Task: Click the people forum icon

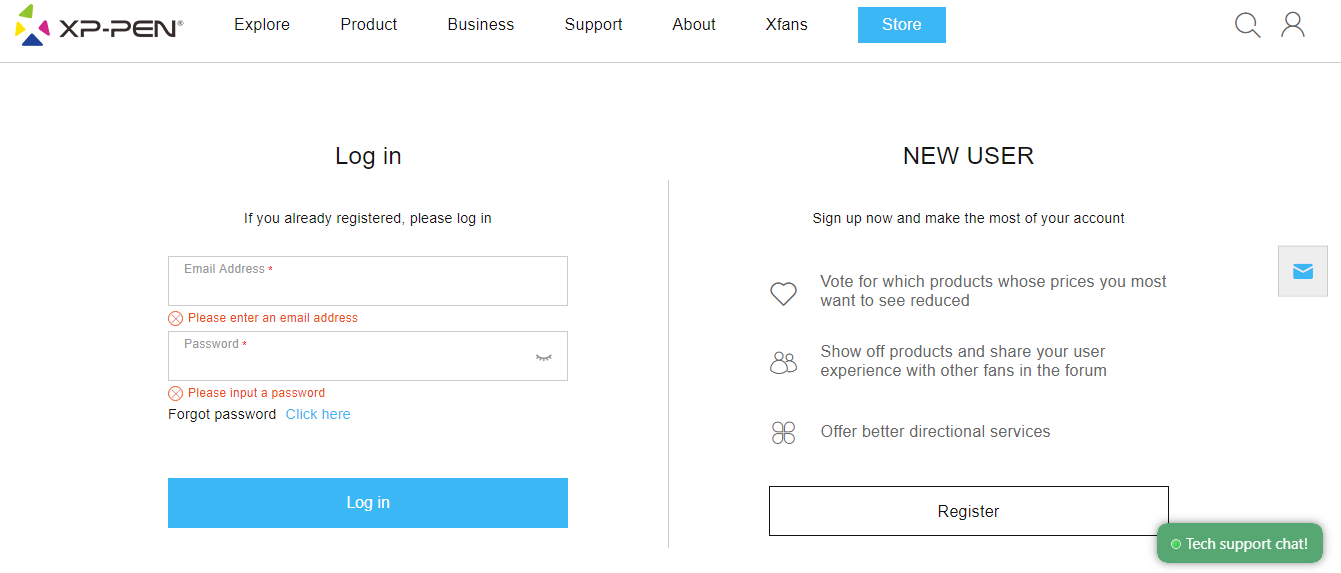Action: coord(783,362)
